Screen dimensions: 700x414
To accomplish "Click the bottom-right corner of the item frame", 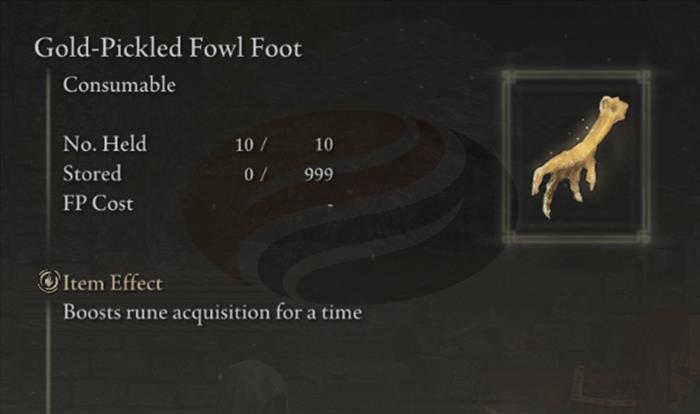I will pyautogui.click(x=643, y=237).
